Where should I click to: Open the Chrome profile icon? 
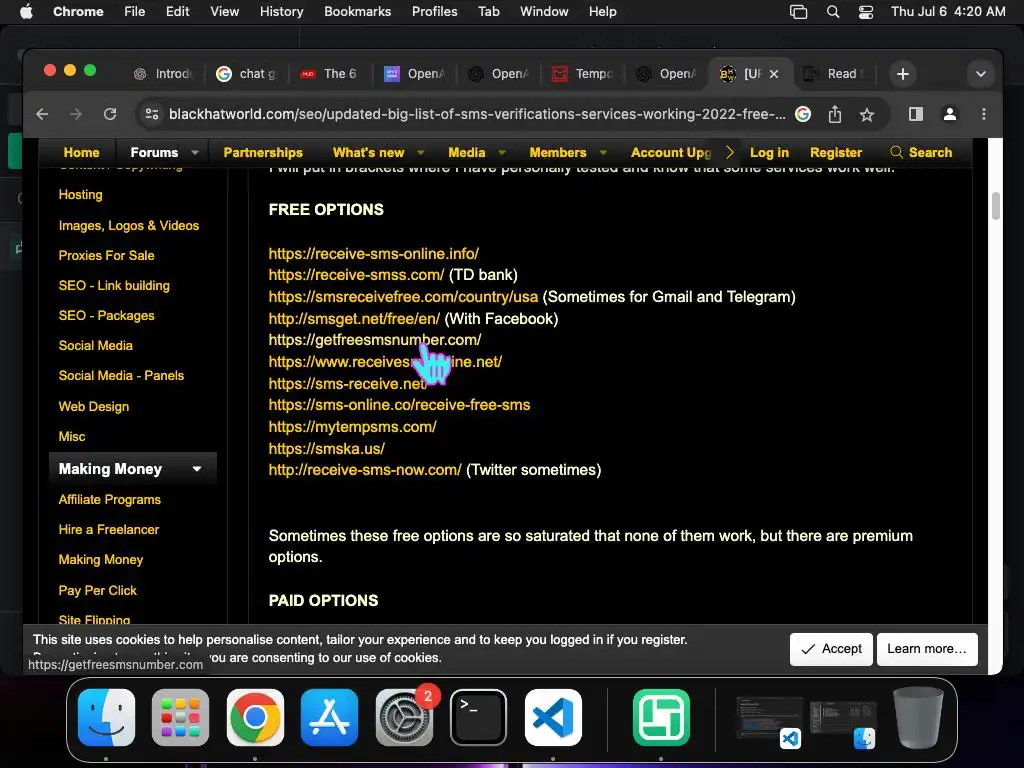click(950, 114)
